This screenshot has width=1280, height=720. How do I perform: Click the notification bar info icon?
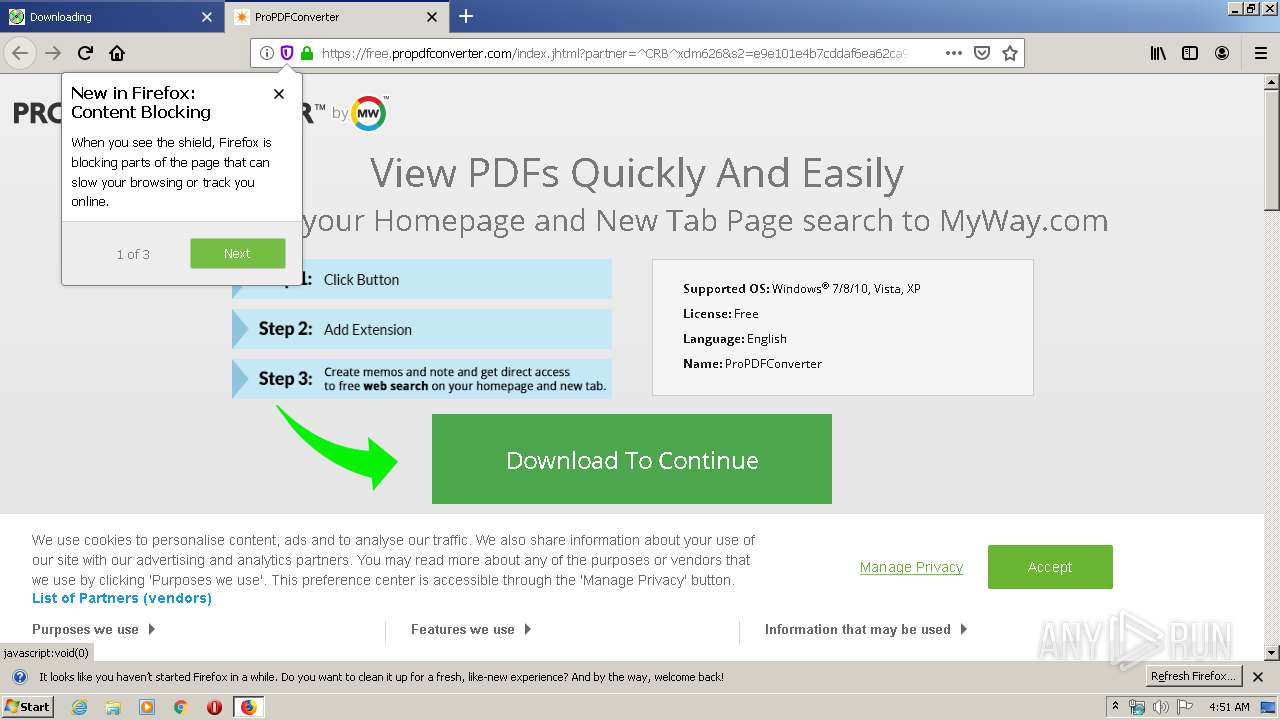pos(19,677)
